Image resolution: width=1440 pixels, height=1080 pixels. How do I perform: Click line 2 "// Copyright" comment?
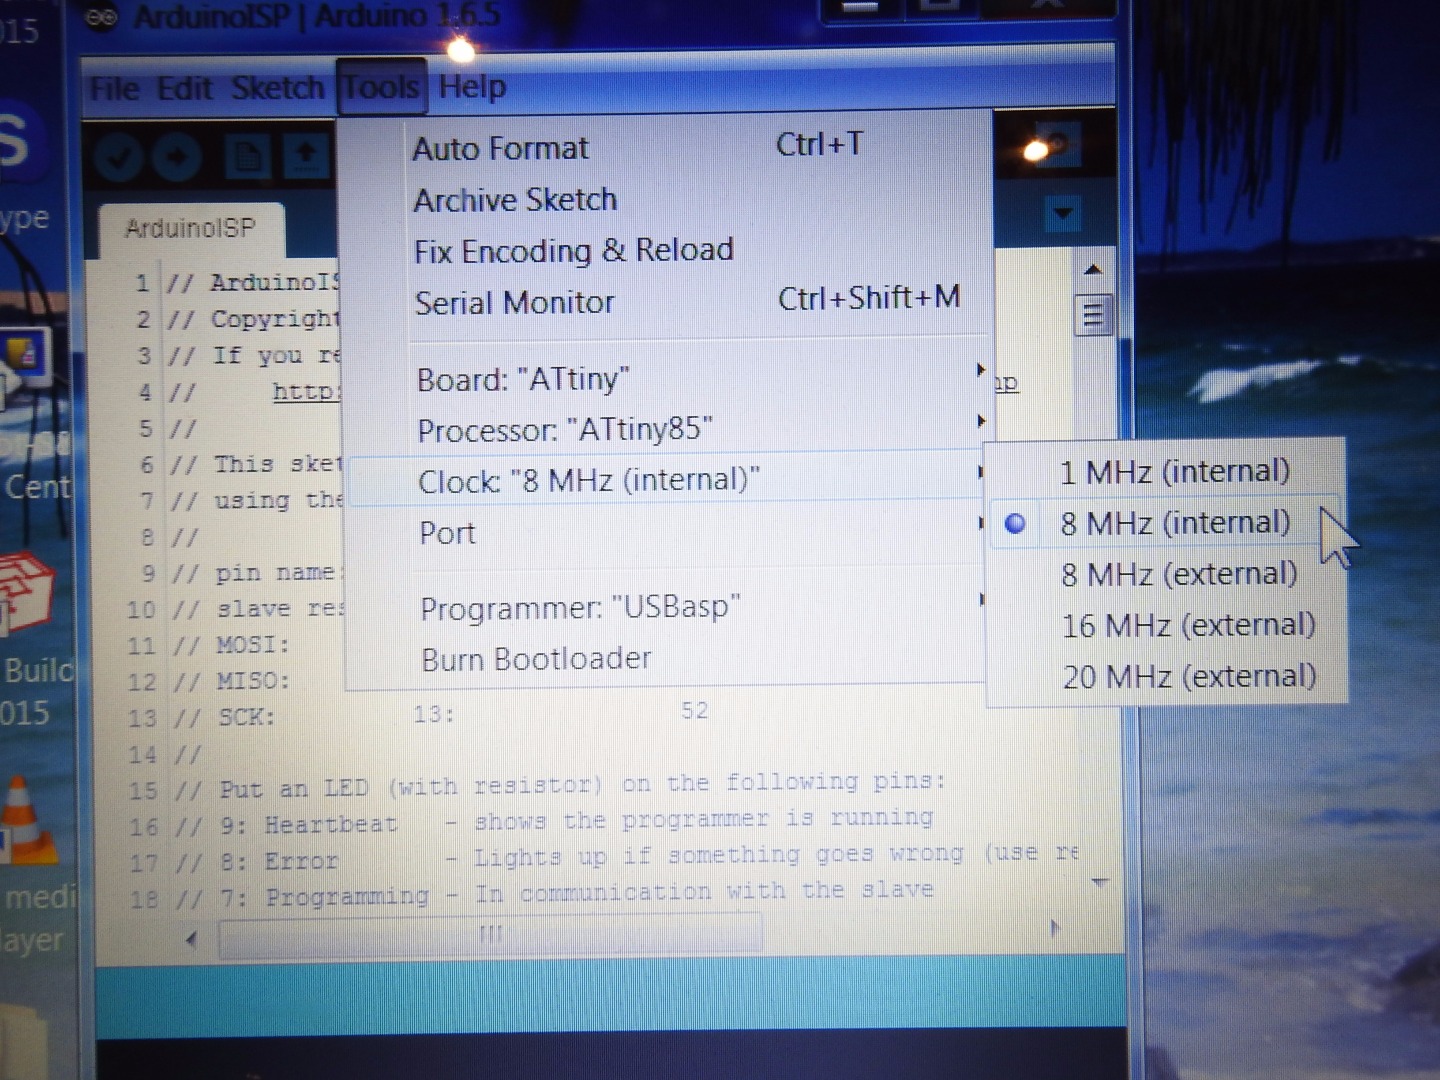tap(254, 319)
